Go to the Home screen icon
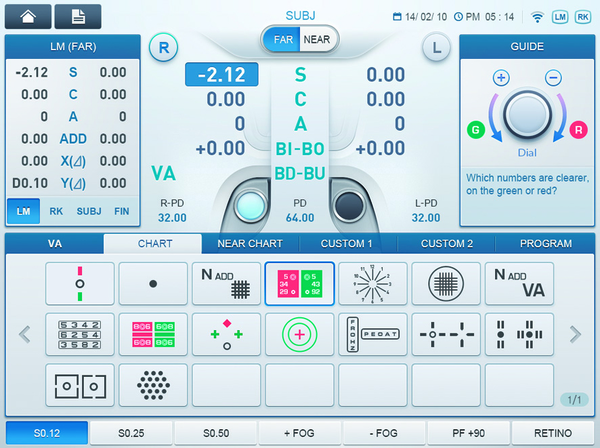This screenshot has height=448, width=600. coord(27,15)
